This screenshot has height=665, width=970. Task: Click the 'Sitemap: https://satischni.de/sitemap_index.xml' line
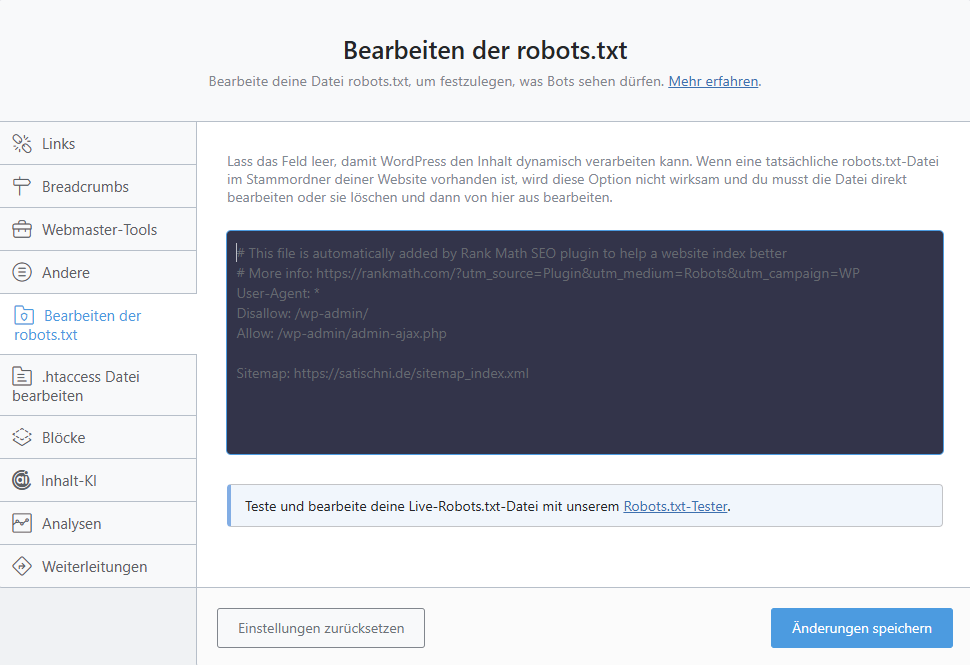tap(382, 373)
